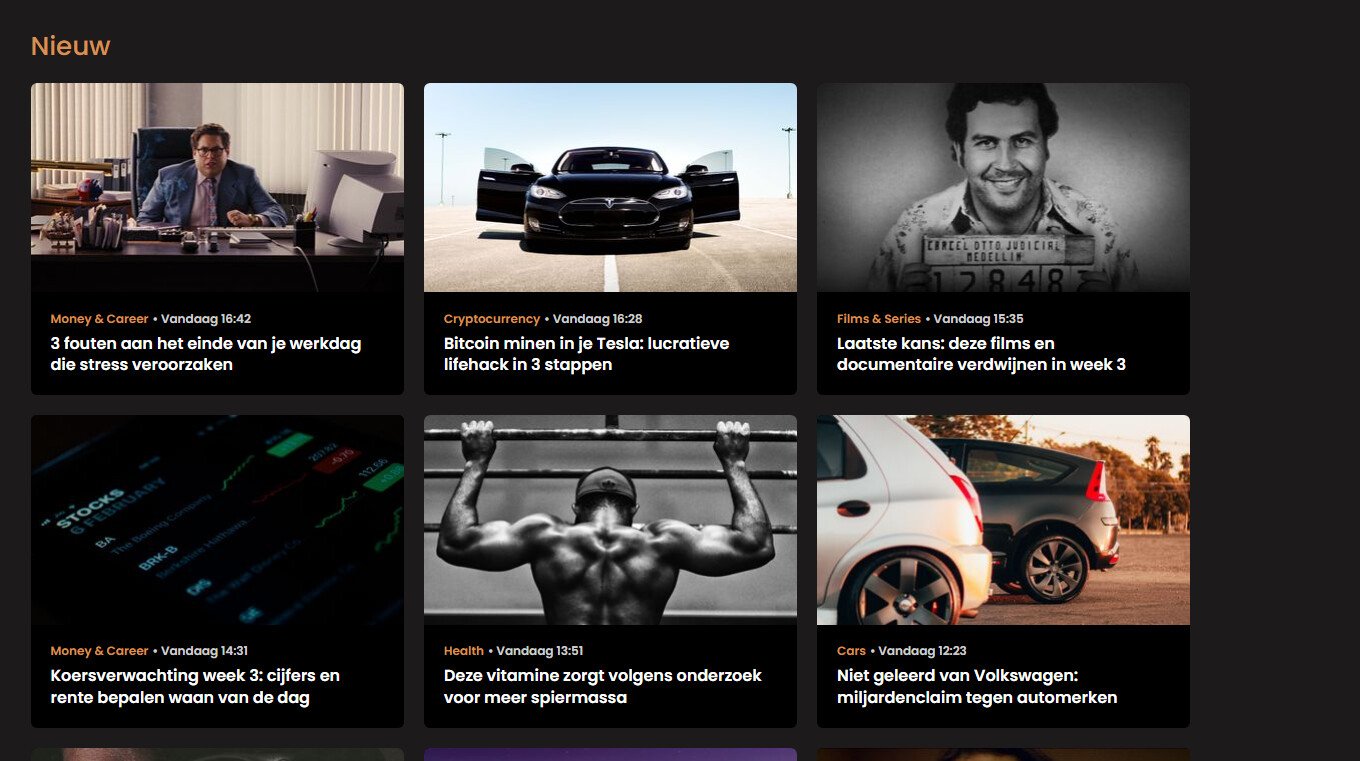Image resolution: width=1360 pixels, height=761 pixels.
Task: Open the stocks screen thumbnail image
Action: pyautogui.click(x=217, y=520)
